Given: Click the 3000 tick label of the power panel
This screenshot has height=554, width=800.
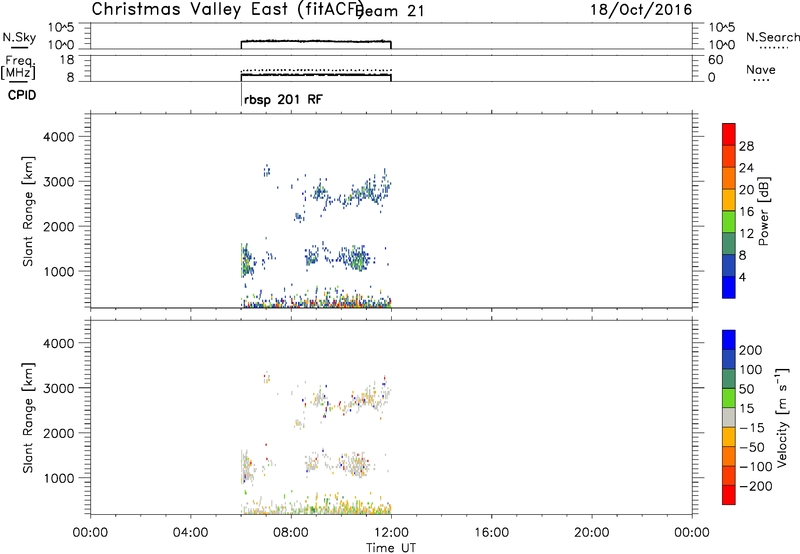Looking at the screenshot, I should tap(59, 182).
